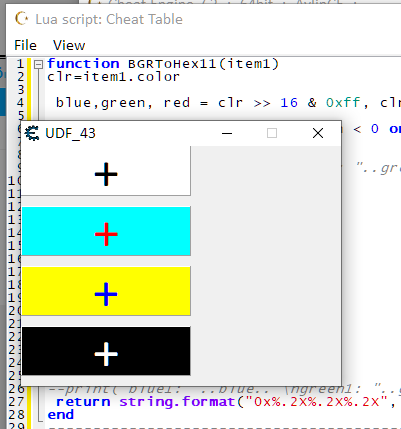Collapse the BGRToHex11 function fold marker
The image size is (401, 429).
click(39, 64)
